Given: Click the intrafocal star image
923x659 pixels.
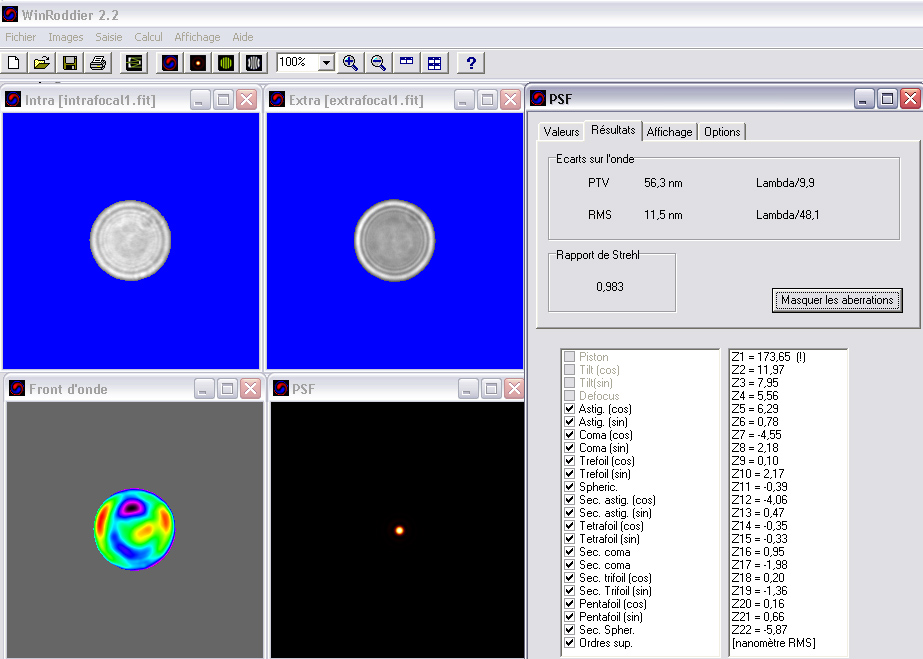Looking at the screenshot, I should [x=130, y=240].
